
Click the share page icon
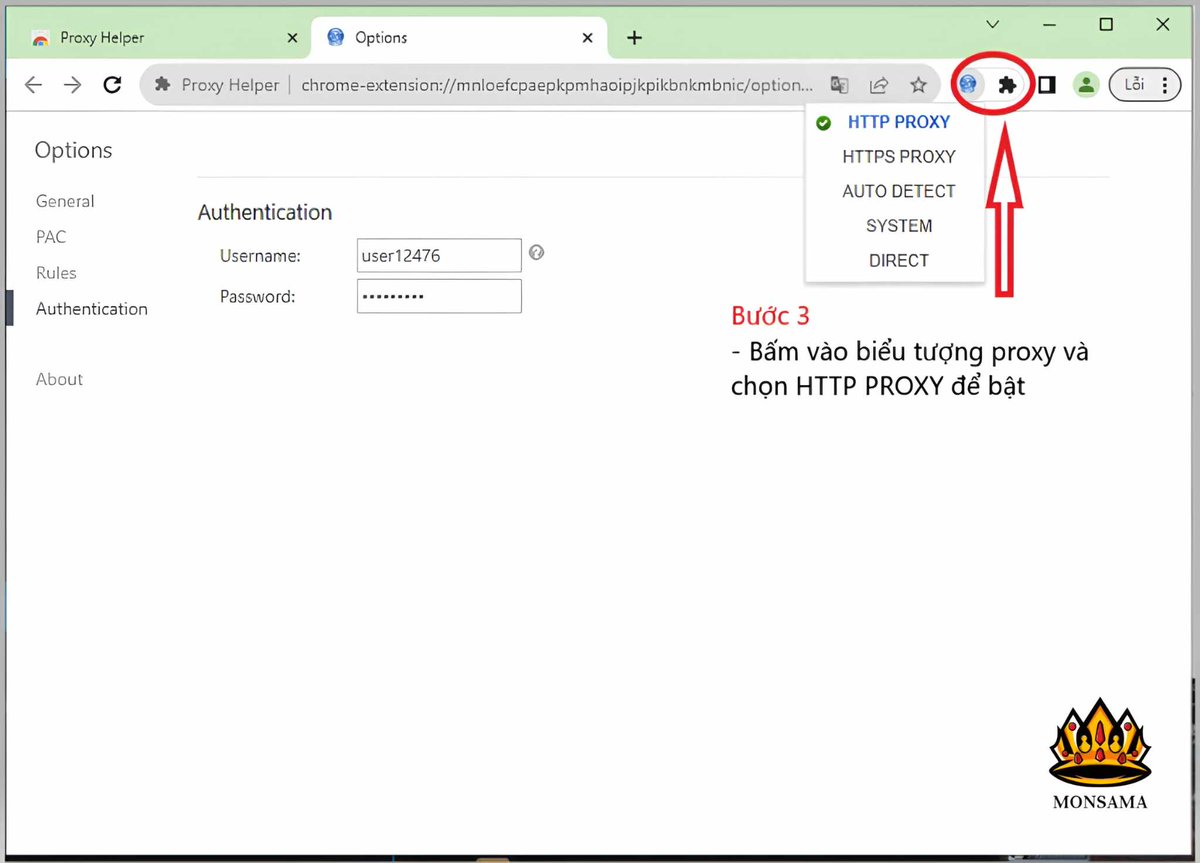[x=879, y=85]
